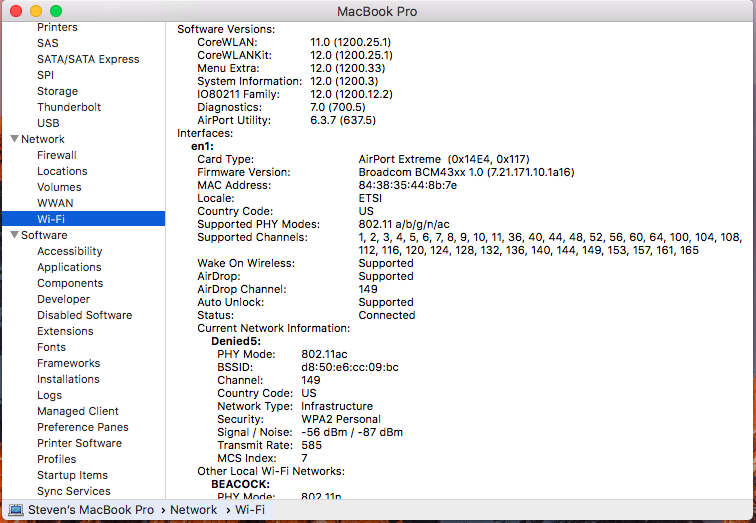Select SPI in the sidebar
Viewport: 756px width, 523px height.
coord(45,75)
